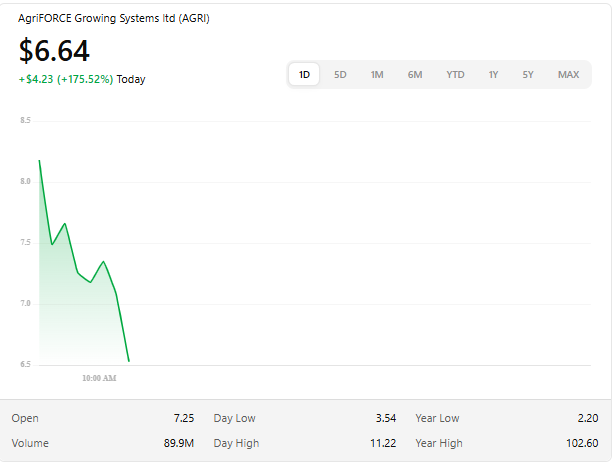Click the volume value 89.9M
Screen dimensions: 614x464
179,443
